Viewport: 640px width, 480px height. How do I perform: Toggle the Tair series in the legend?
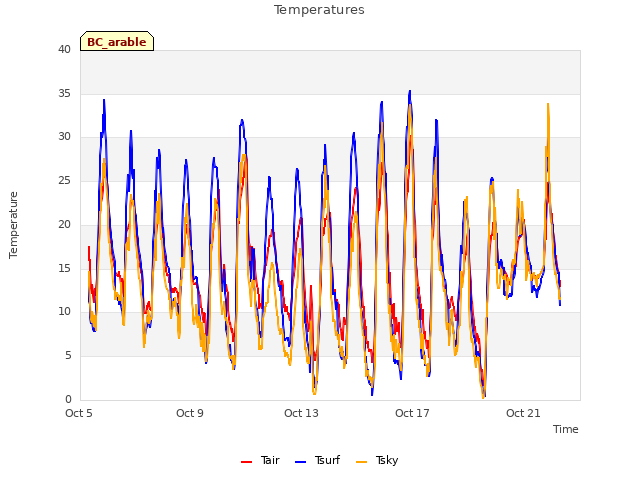[260, 460]
